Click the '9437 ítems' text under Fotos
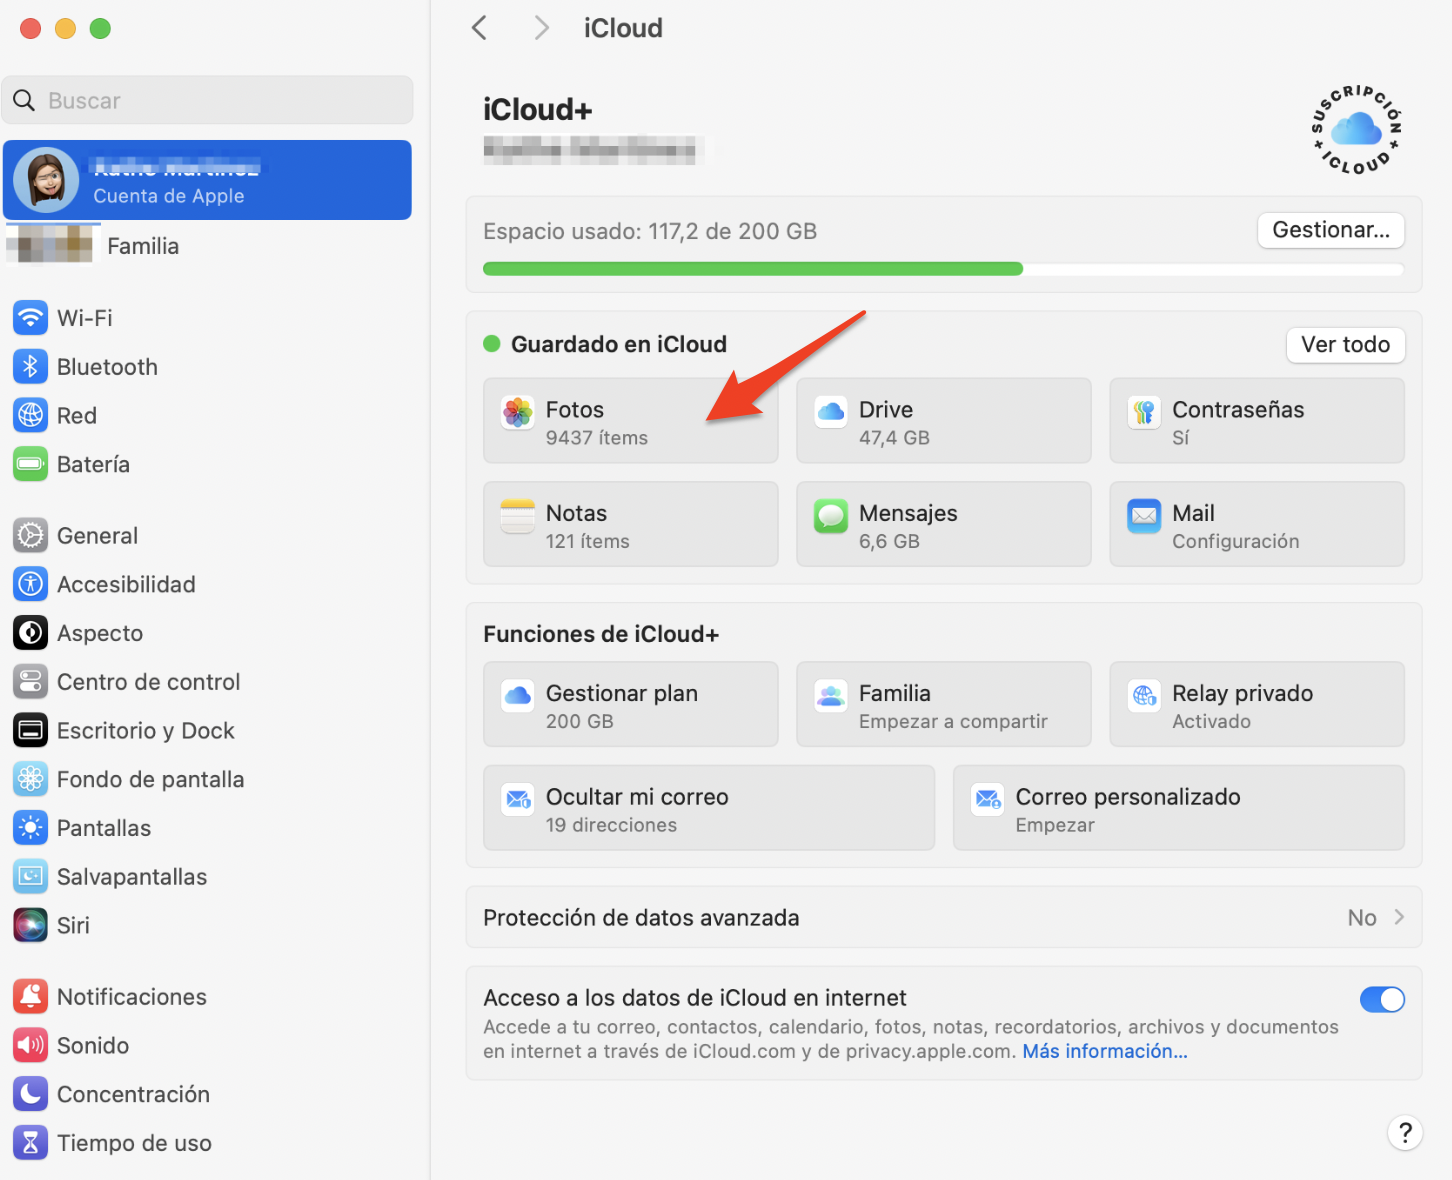The height and width of the screenshot is (1180, 1452). [597, 438]
